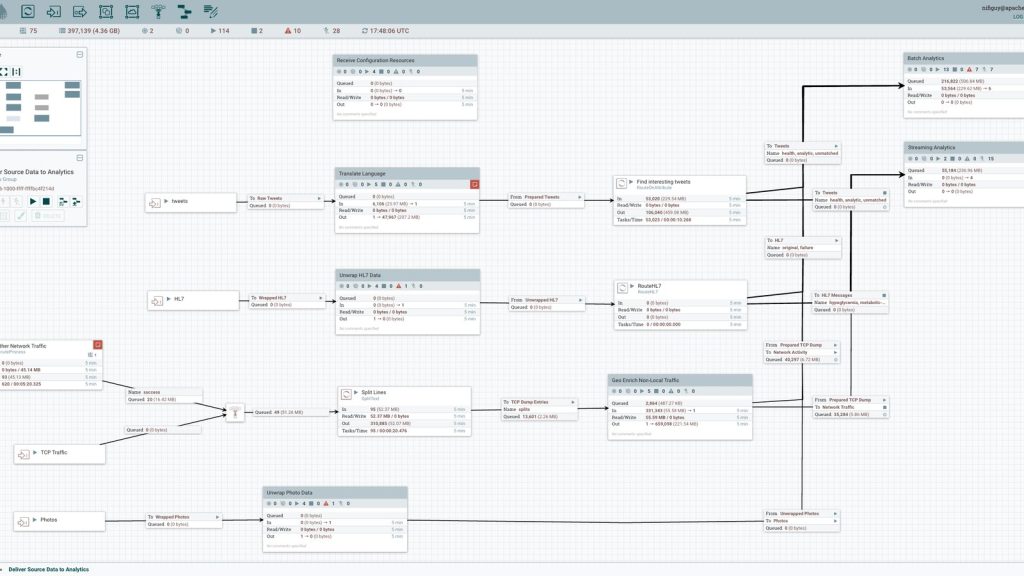
Task: Select the Streaming Analytics group header
Action: [x=964, y=148]
